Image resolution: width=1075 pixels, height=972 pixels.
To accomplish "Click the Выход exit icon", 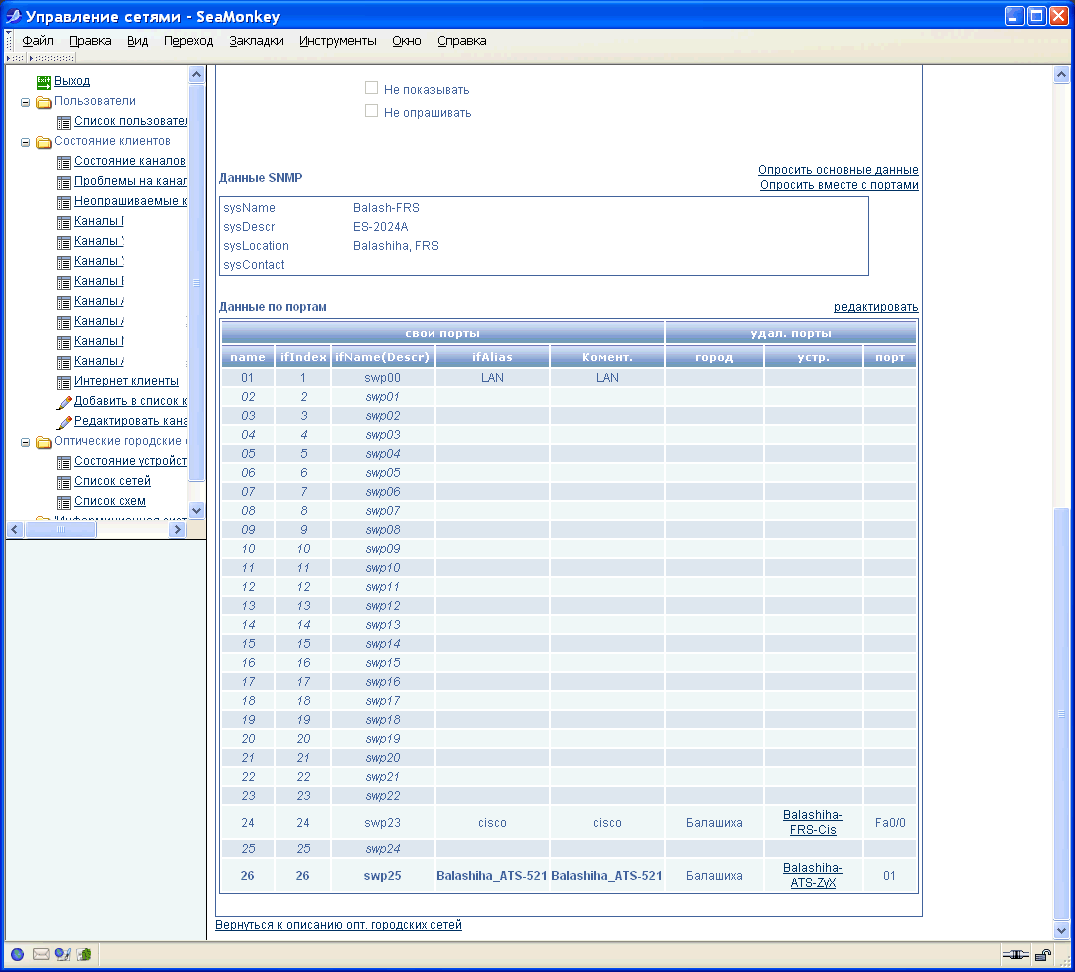I will (x=43, y=81).
